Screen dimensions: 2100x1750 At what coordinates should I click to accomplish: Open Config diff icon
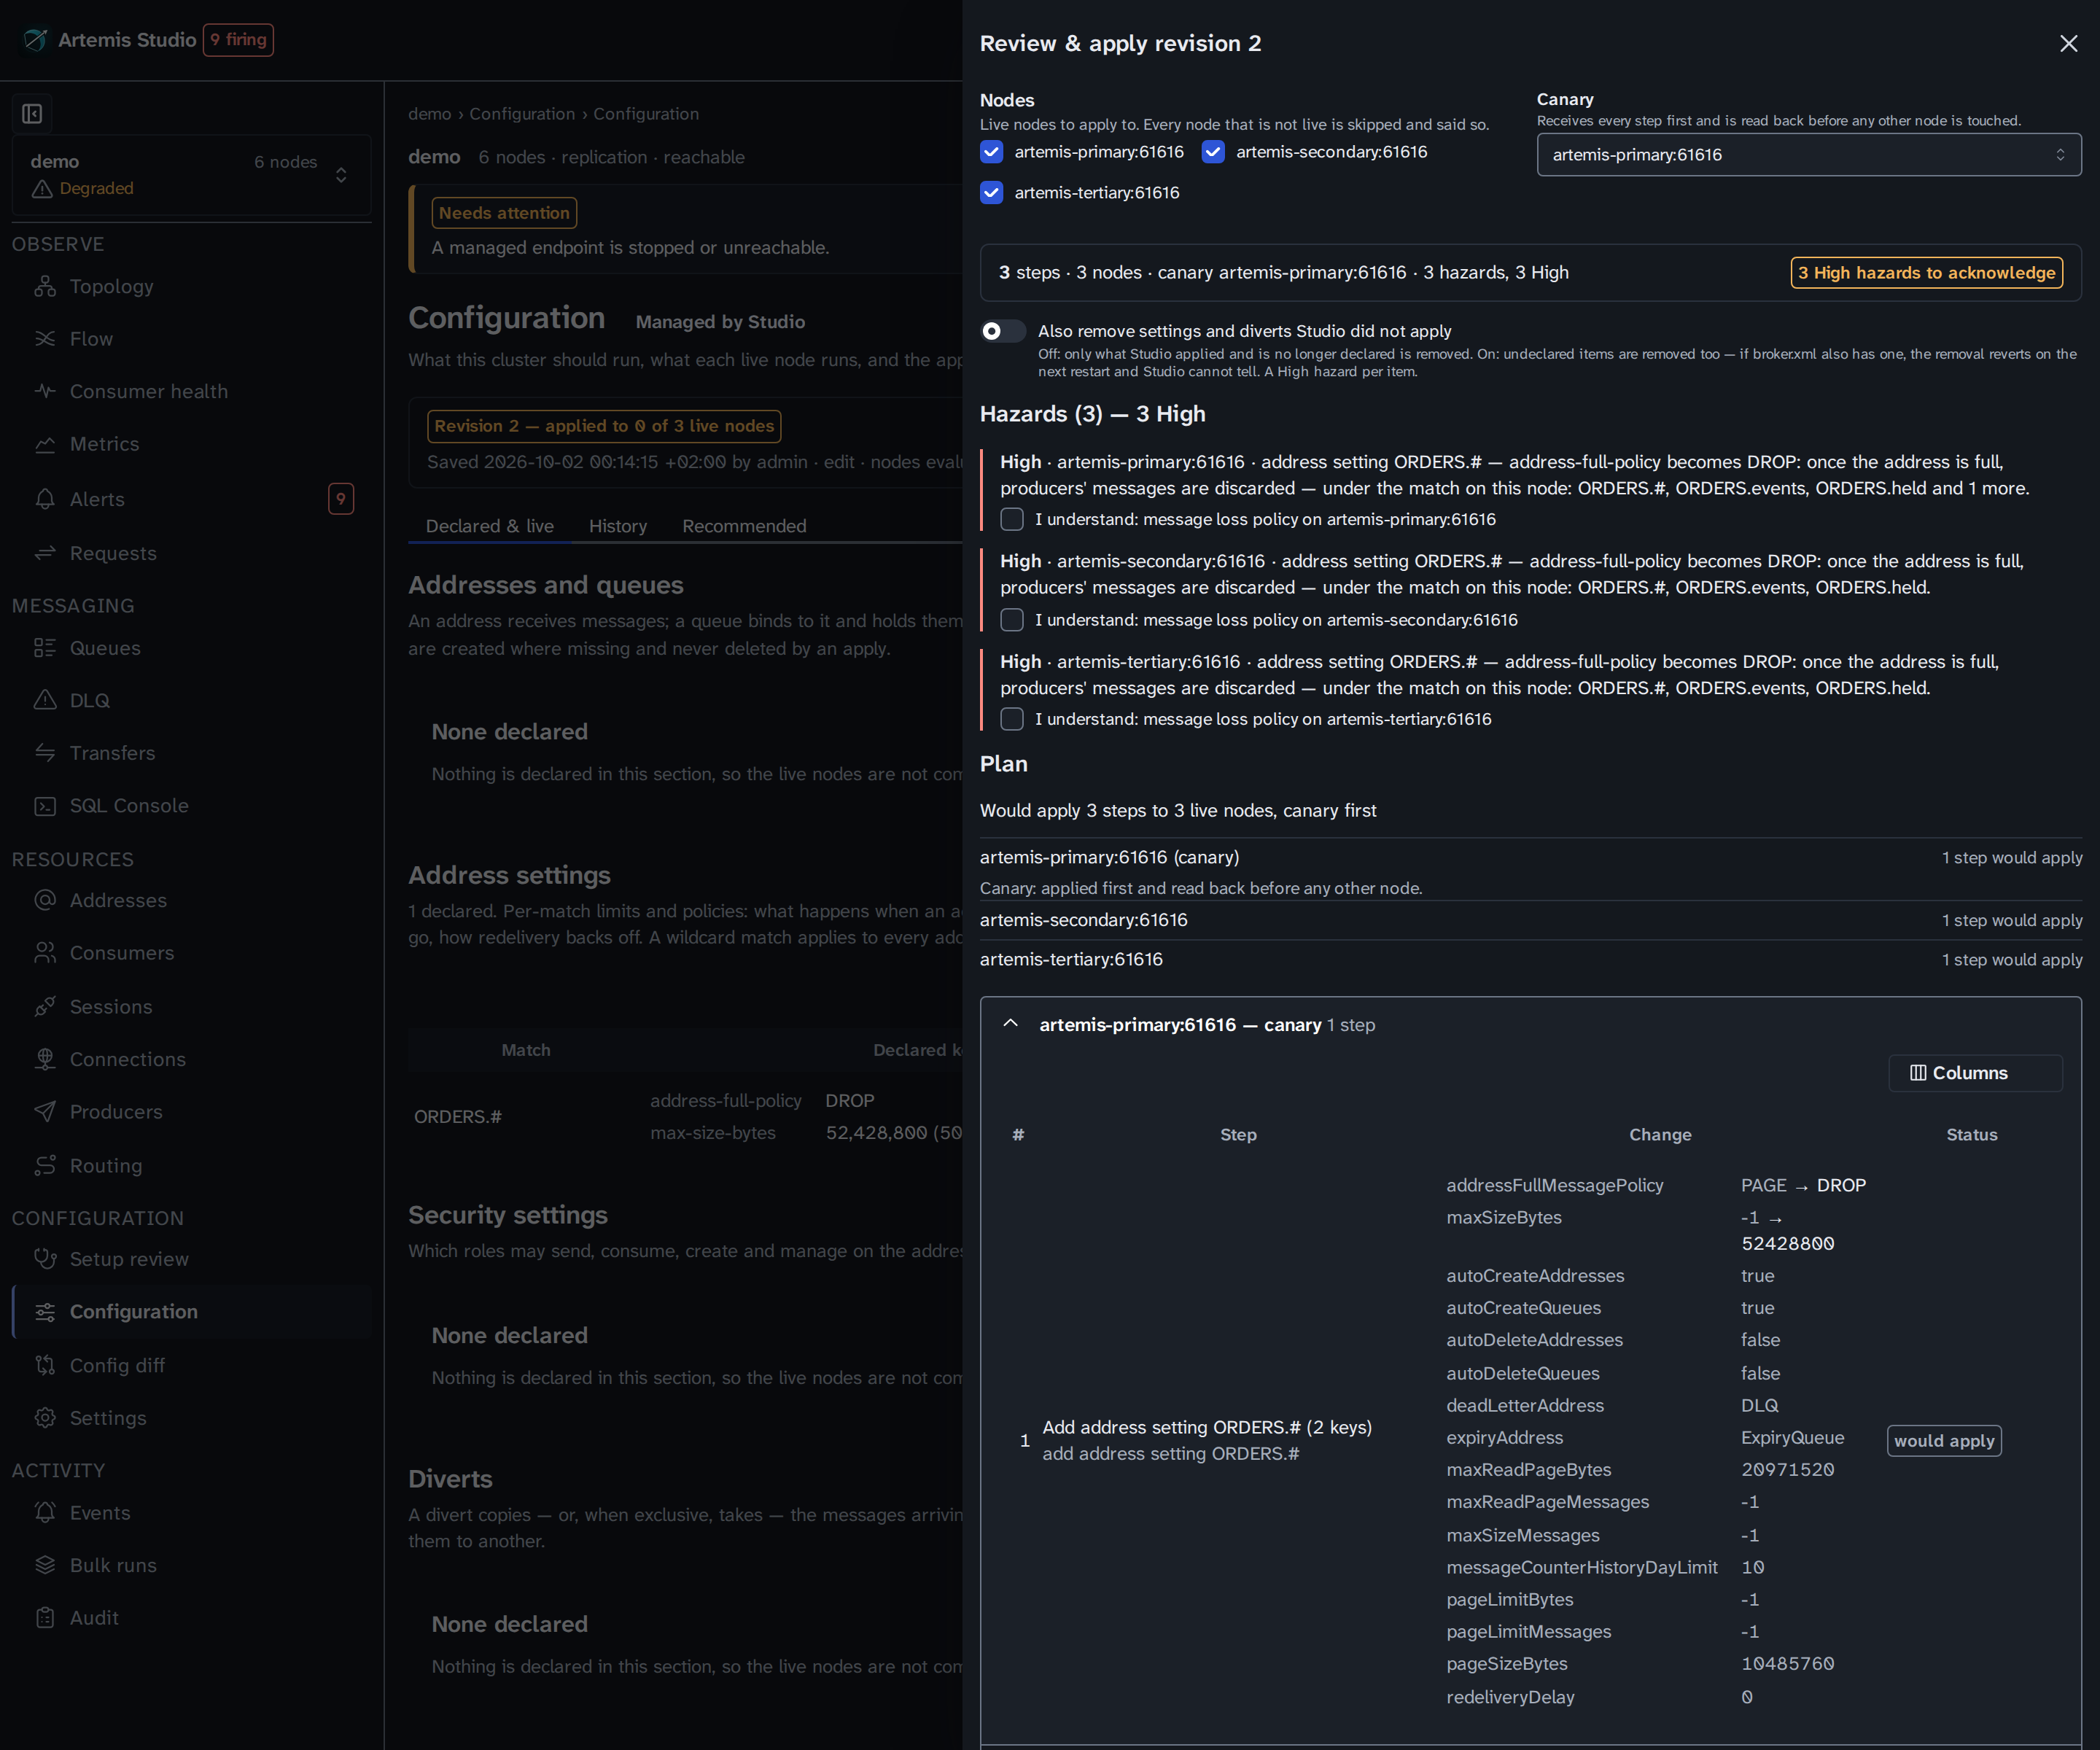(x=45, y=1365)
